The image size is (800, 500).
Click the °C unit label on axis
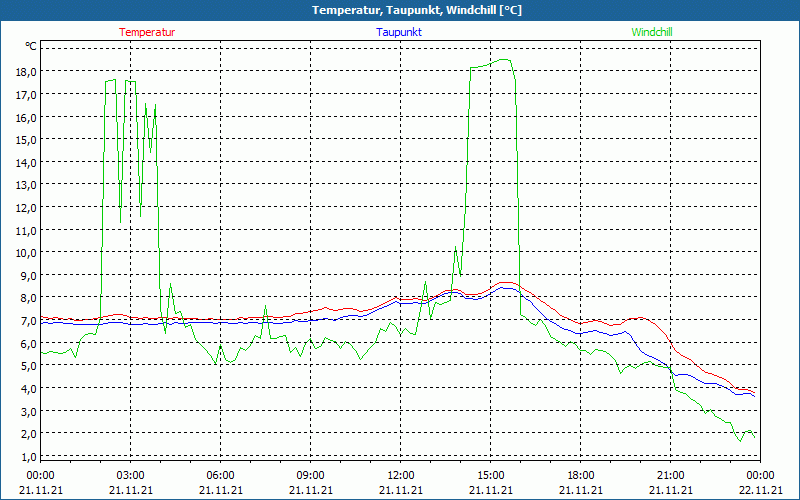[31, 46]
